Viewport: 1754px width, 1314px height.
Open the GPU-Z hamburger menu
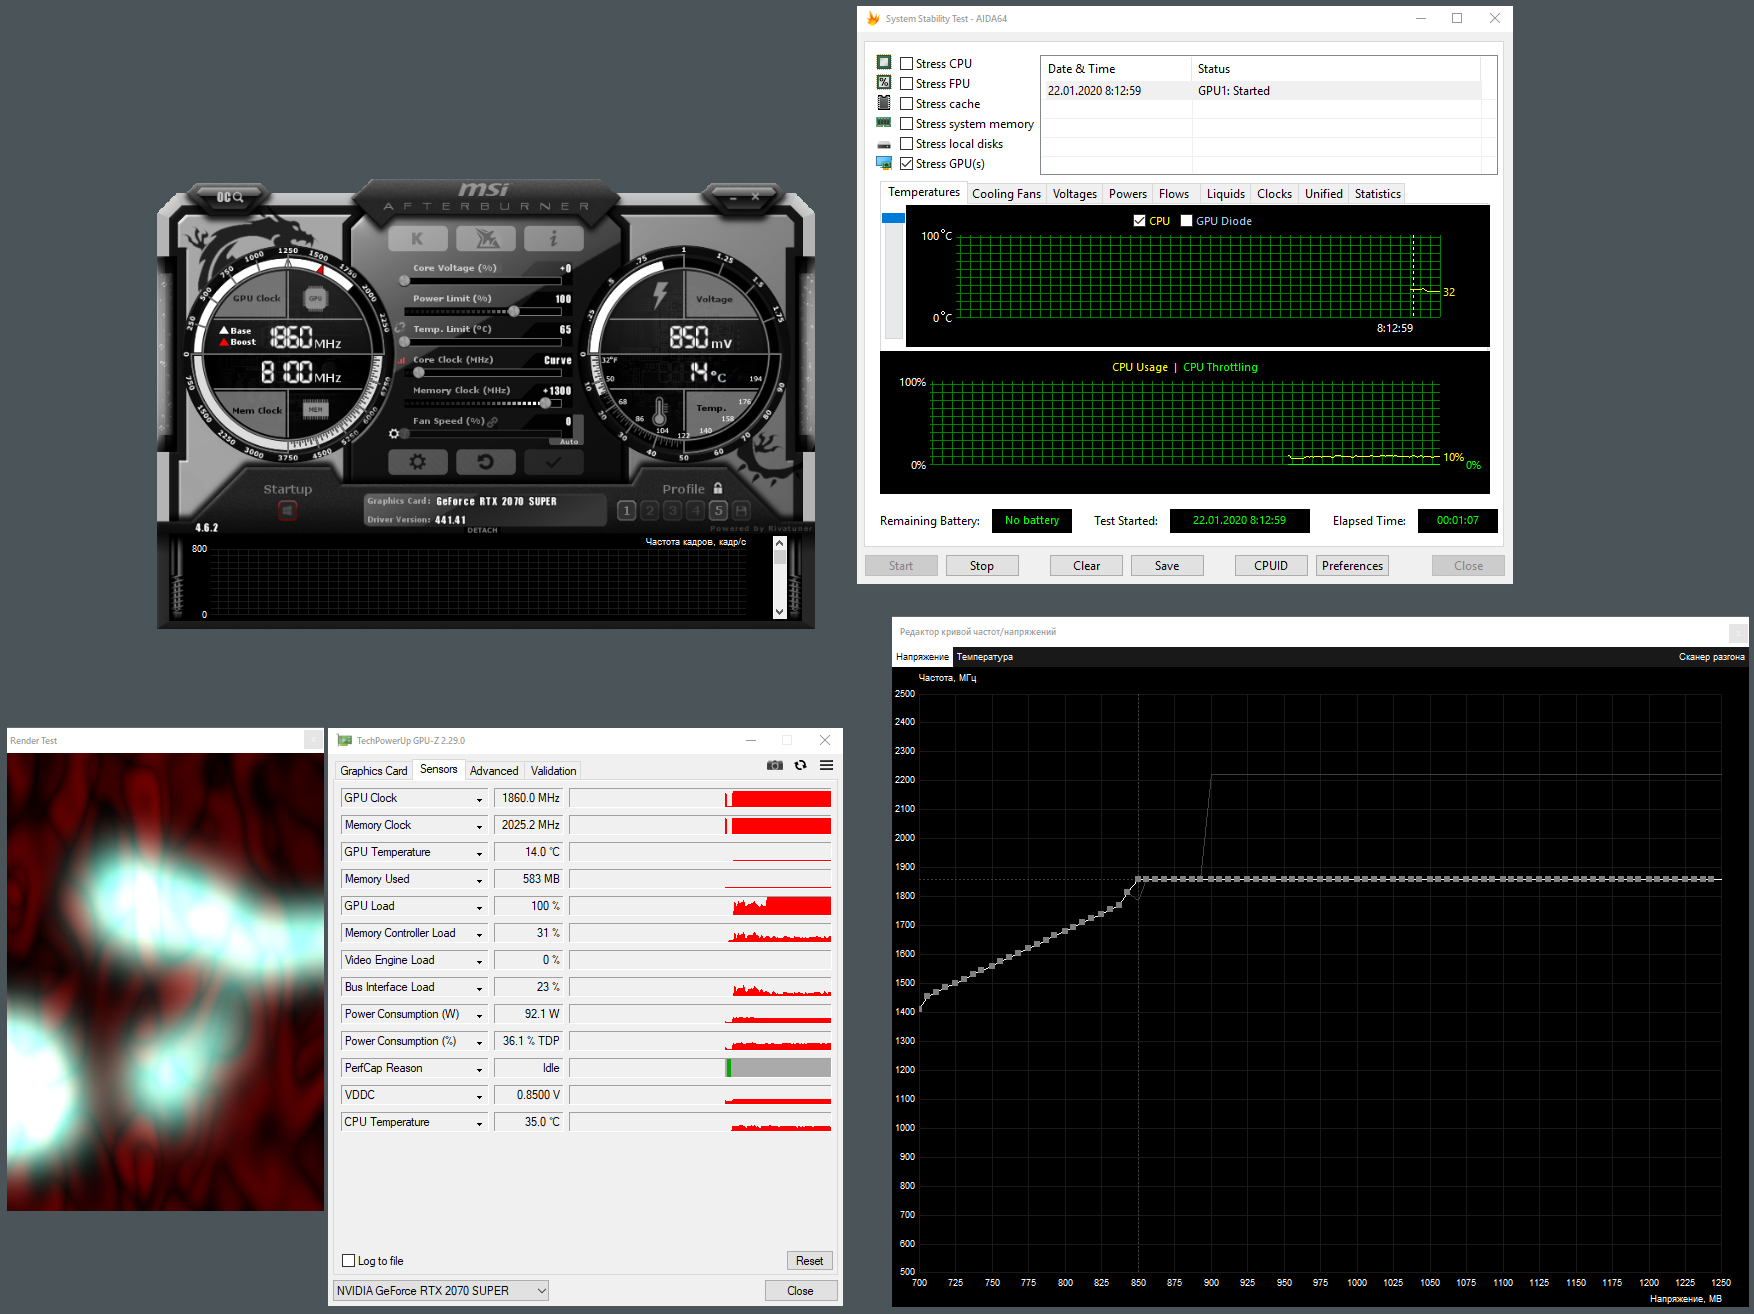click(x=826, y=765)
